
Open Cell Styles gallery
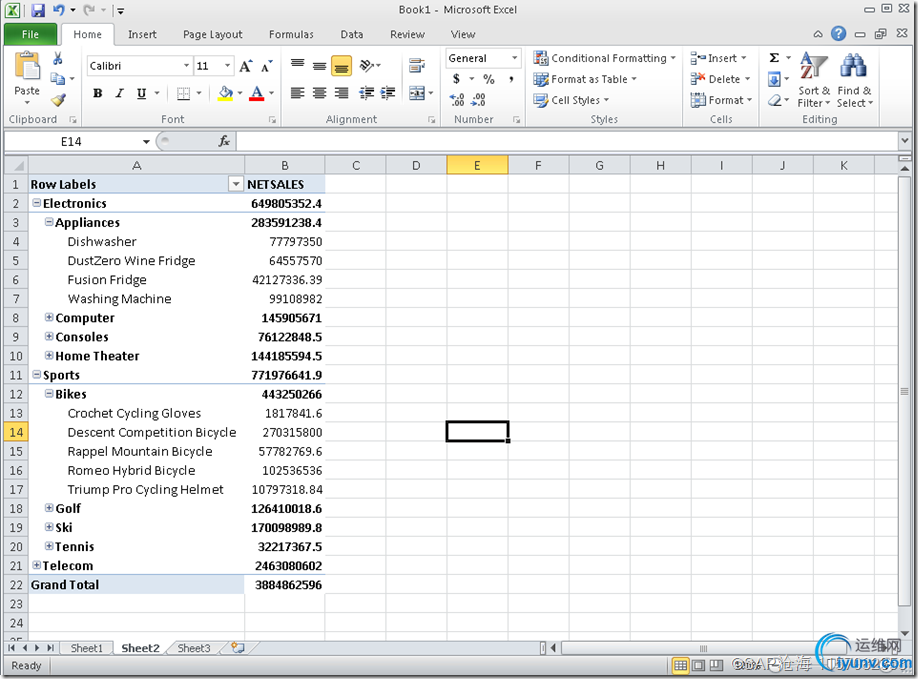(571, 100)
